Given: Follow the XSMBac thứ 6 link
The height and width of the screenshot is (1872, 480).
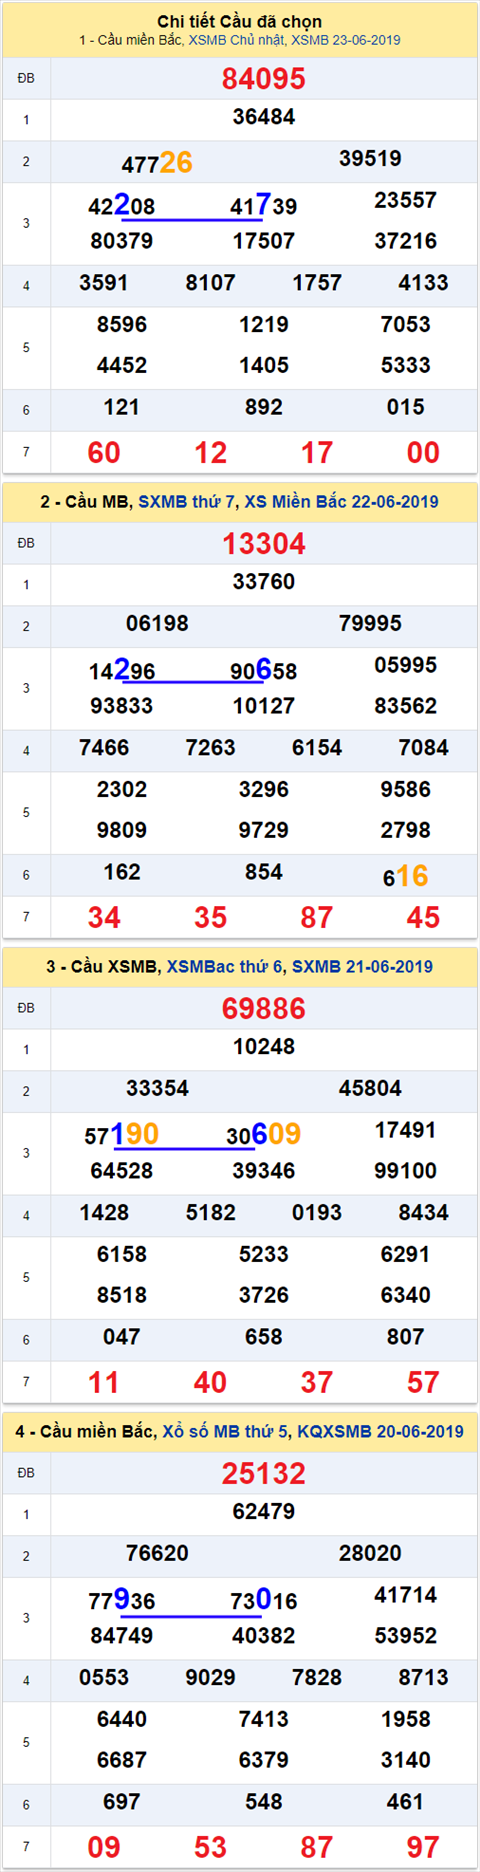Looking at the screenshot, I should coord(225,966).
